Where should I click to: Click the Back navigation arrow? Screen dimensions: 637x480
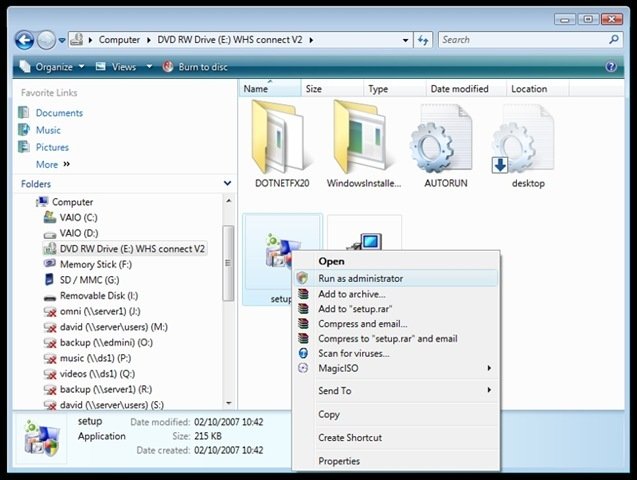pos(24,40)
